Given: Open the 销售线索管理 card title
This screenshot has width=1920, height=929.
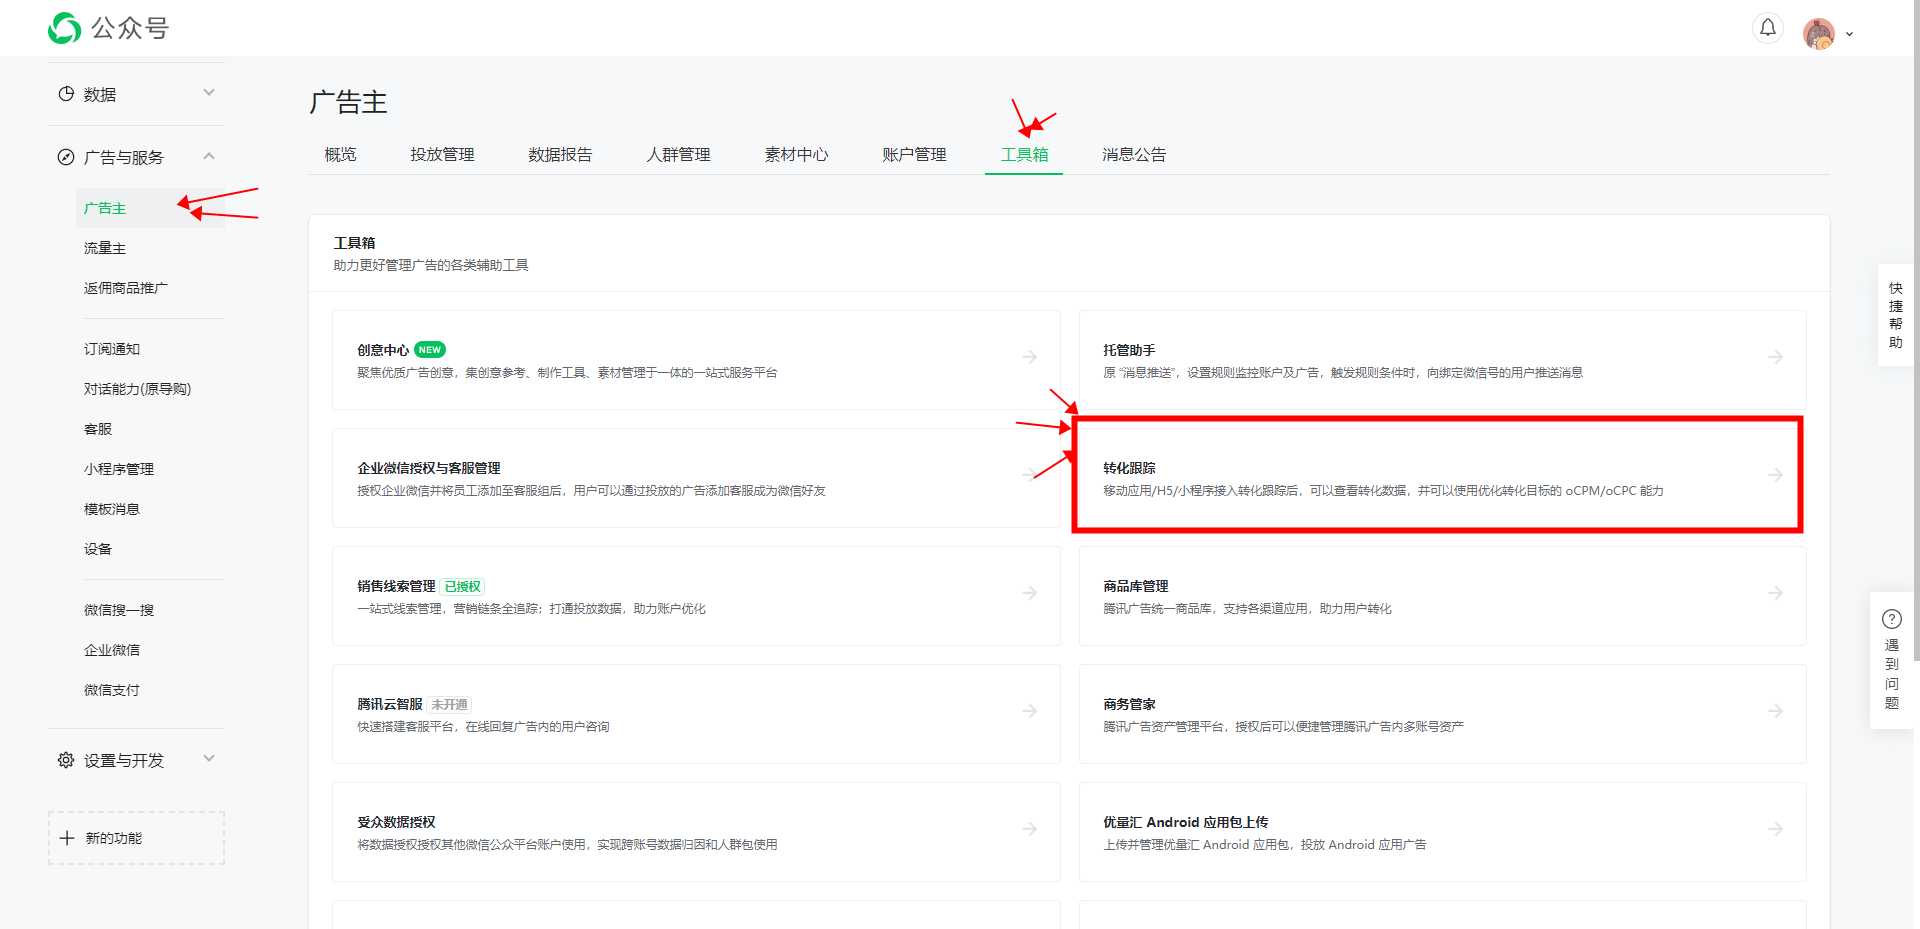Looking at the screenshot, I should [396, 586].
